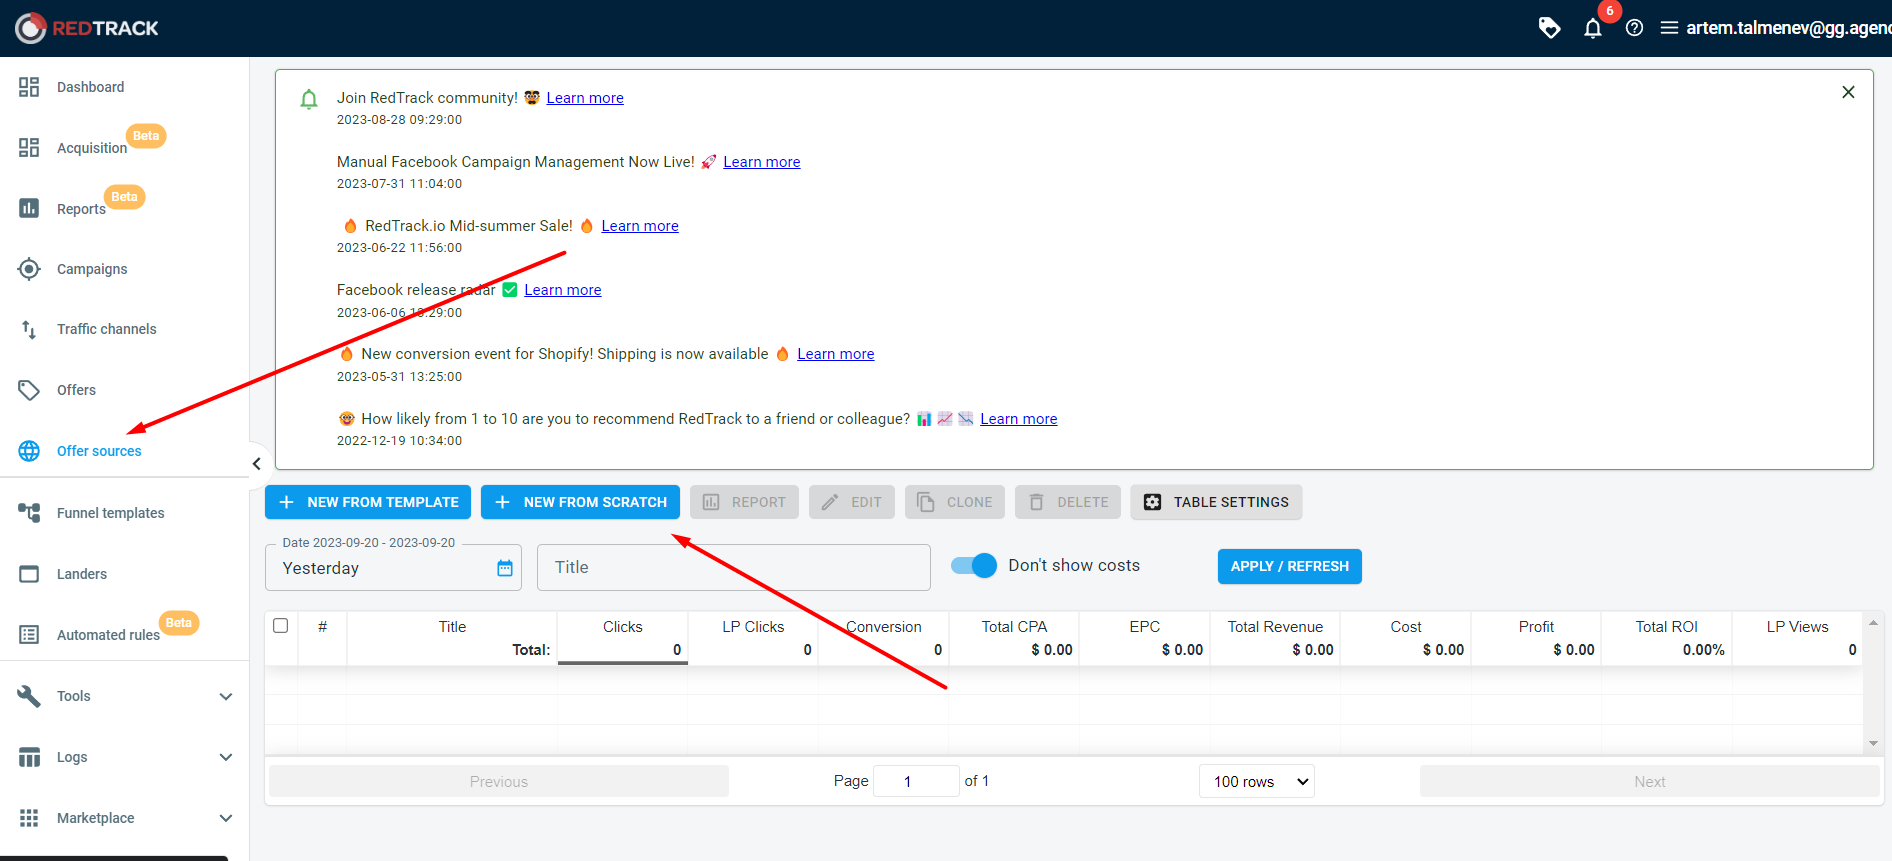Click the Marketplace grid icon

(x=29, y=818)
